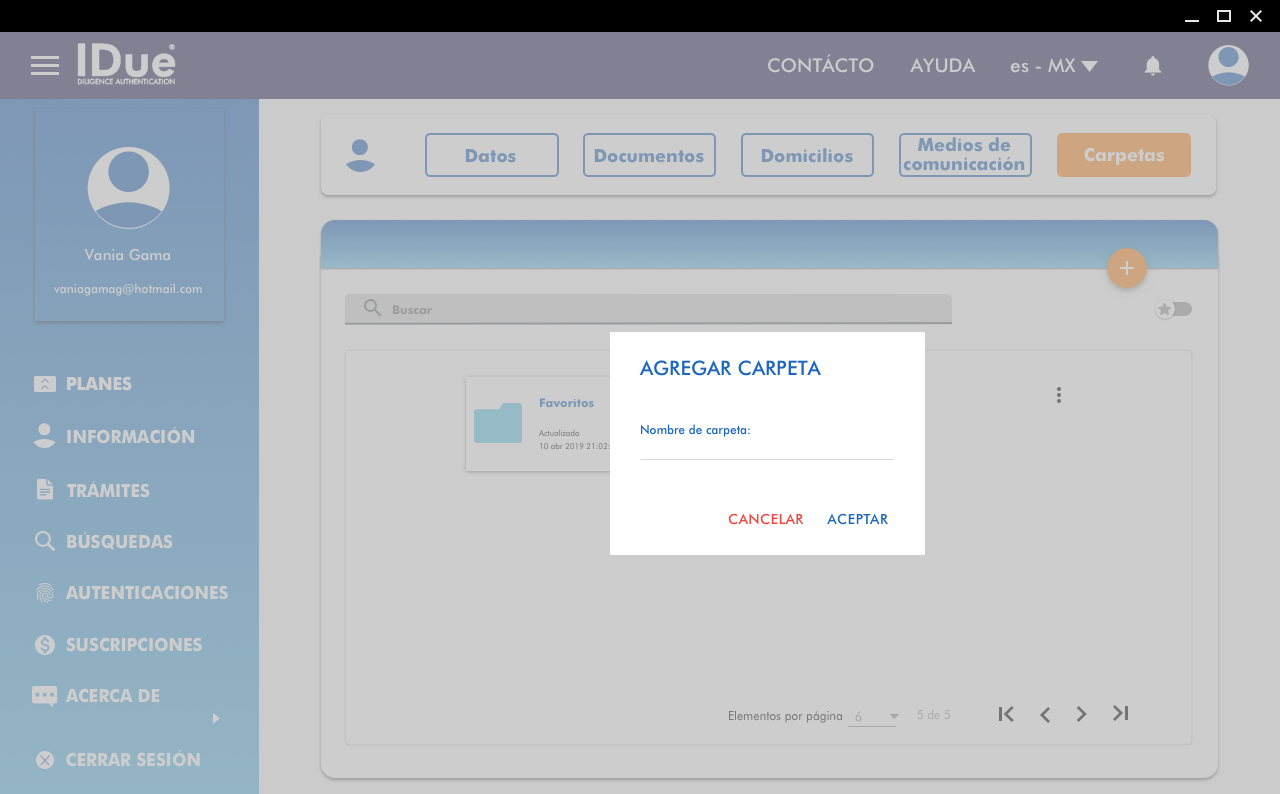The image size is (1280, 794).
Task: Expand the sidebar submenu arrow
Action: 216,718
